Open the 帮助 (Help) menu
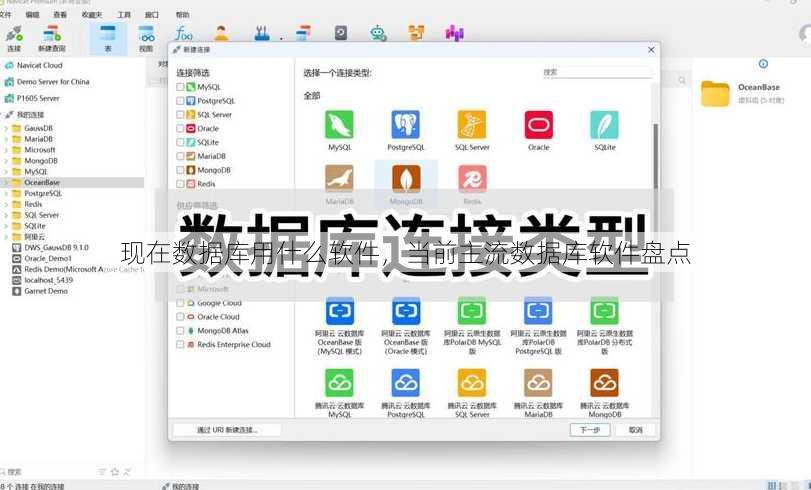The image size is (811, 490). coord(182,14)
